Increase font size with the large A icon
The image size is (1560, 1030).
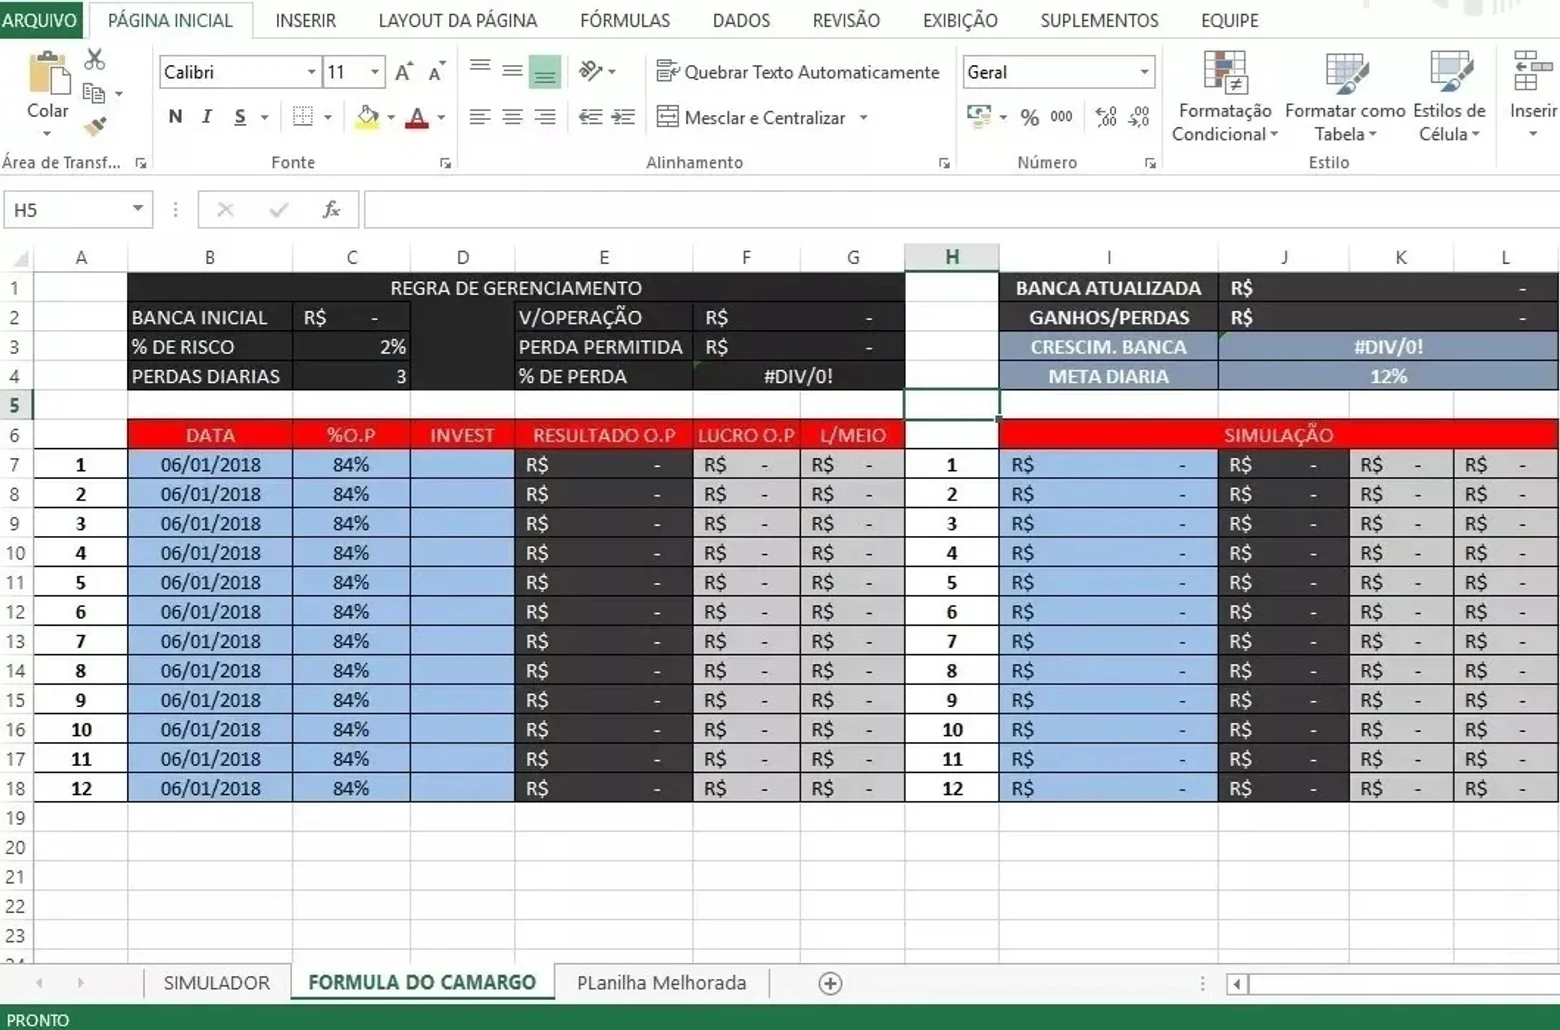pyautogui.click(x=404, y=72)
